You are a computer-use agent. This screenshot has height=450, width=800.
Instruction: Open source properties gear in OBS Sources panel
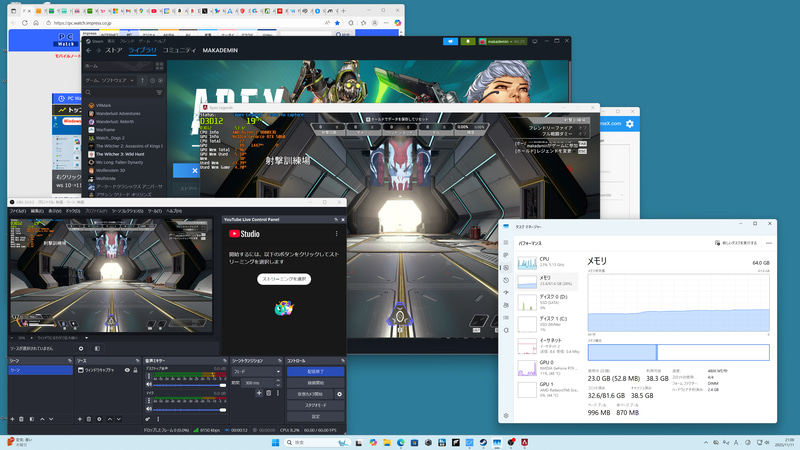(99, 419)
